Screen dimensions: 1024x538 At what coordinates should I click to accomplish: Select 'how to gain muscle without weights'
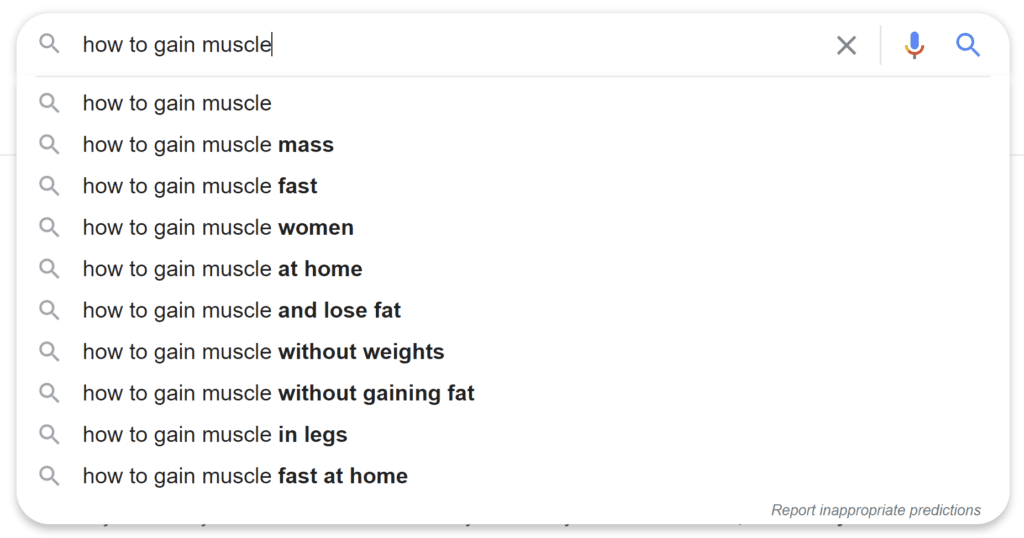click(513, 352)
